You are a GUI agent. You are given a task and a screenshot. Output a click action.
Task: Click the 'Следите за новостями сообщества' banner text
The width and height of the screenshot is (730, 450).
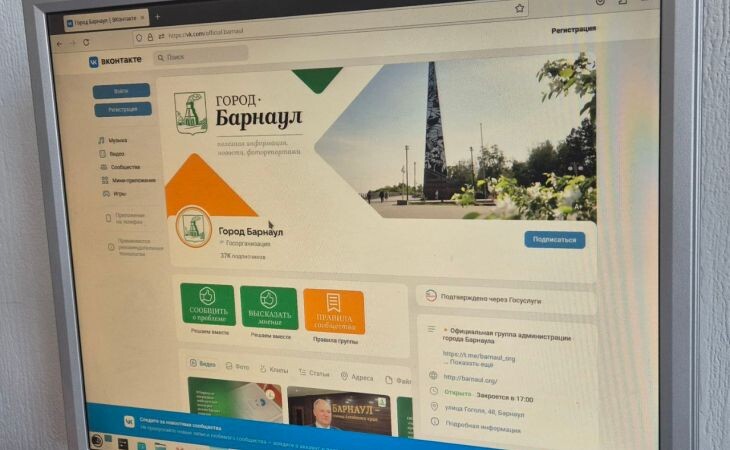(181, 423)
